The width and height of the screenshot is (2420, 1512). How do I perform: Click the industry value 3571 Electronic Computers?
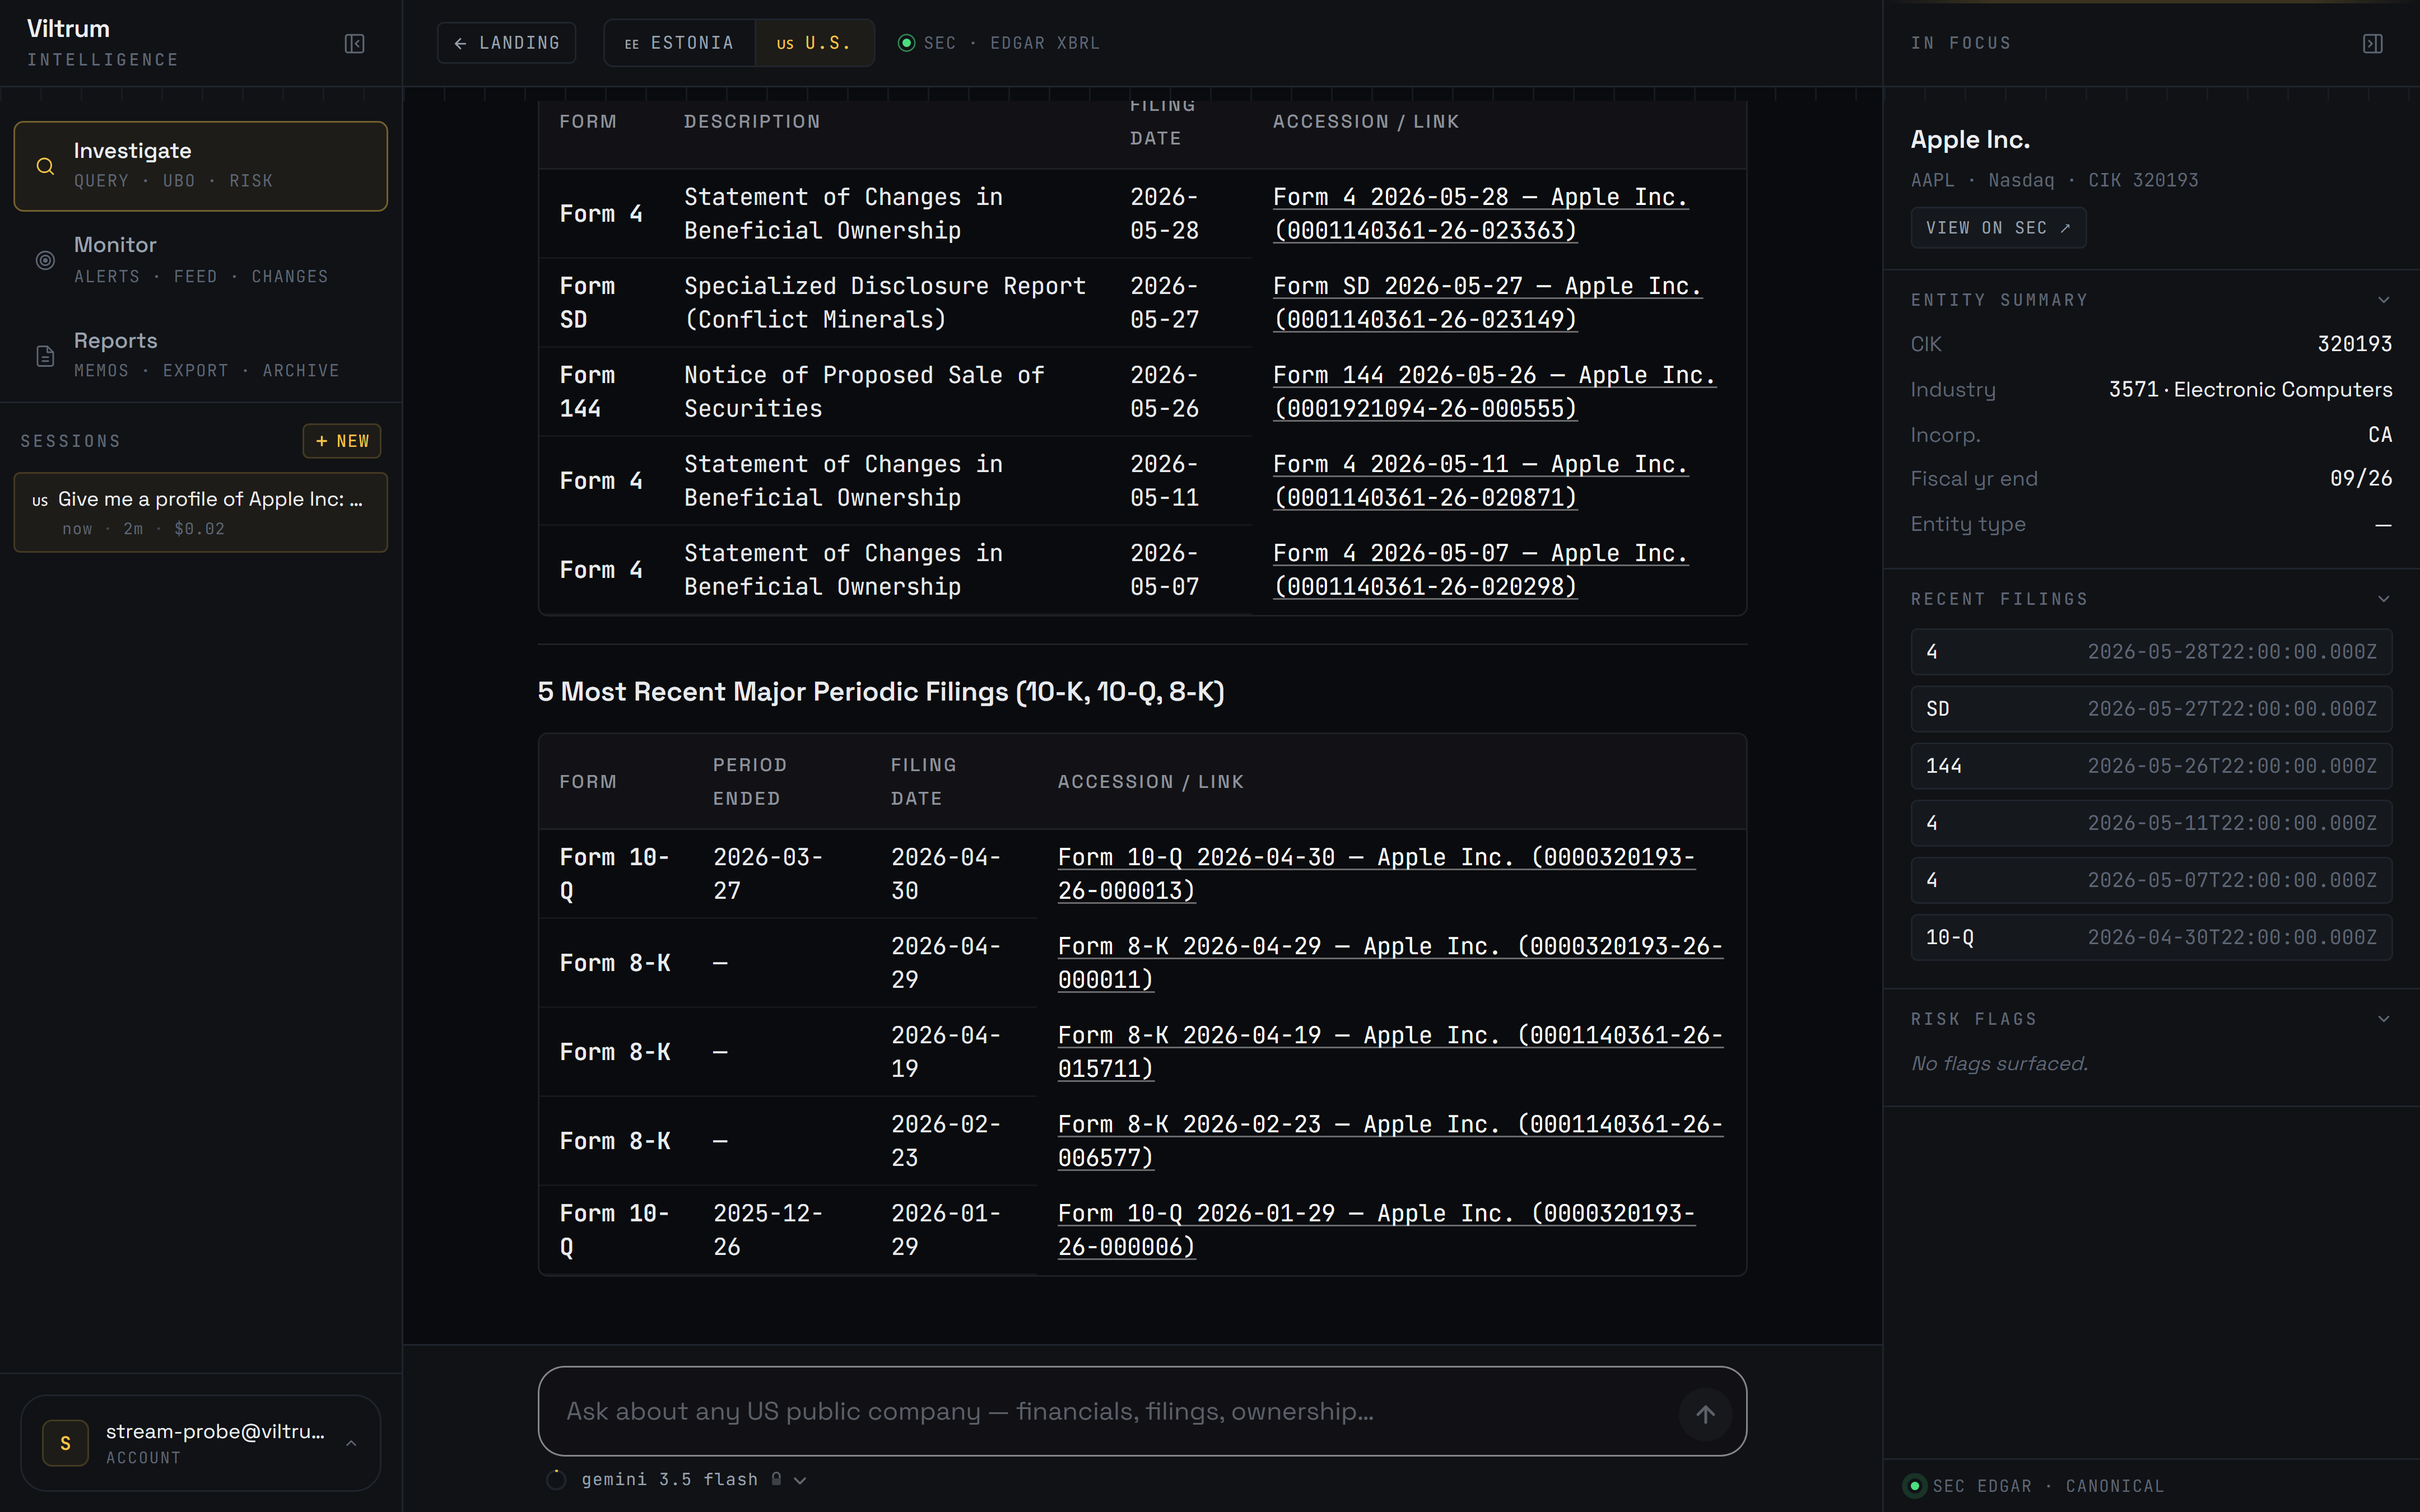point(2250,389)
